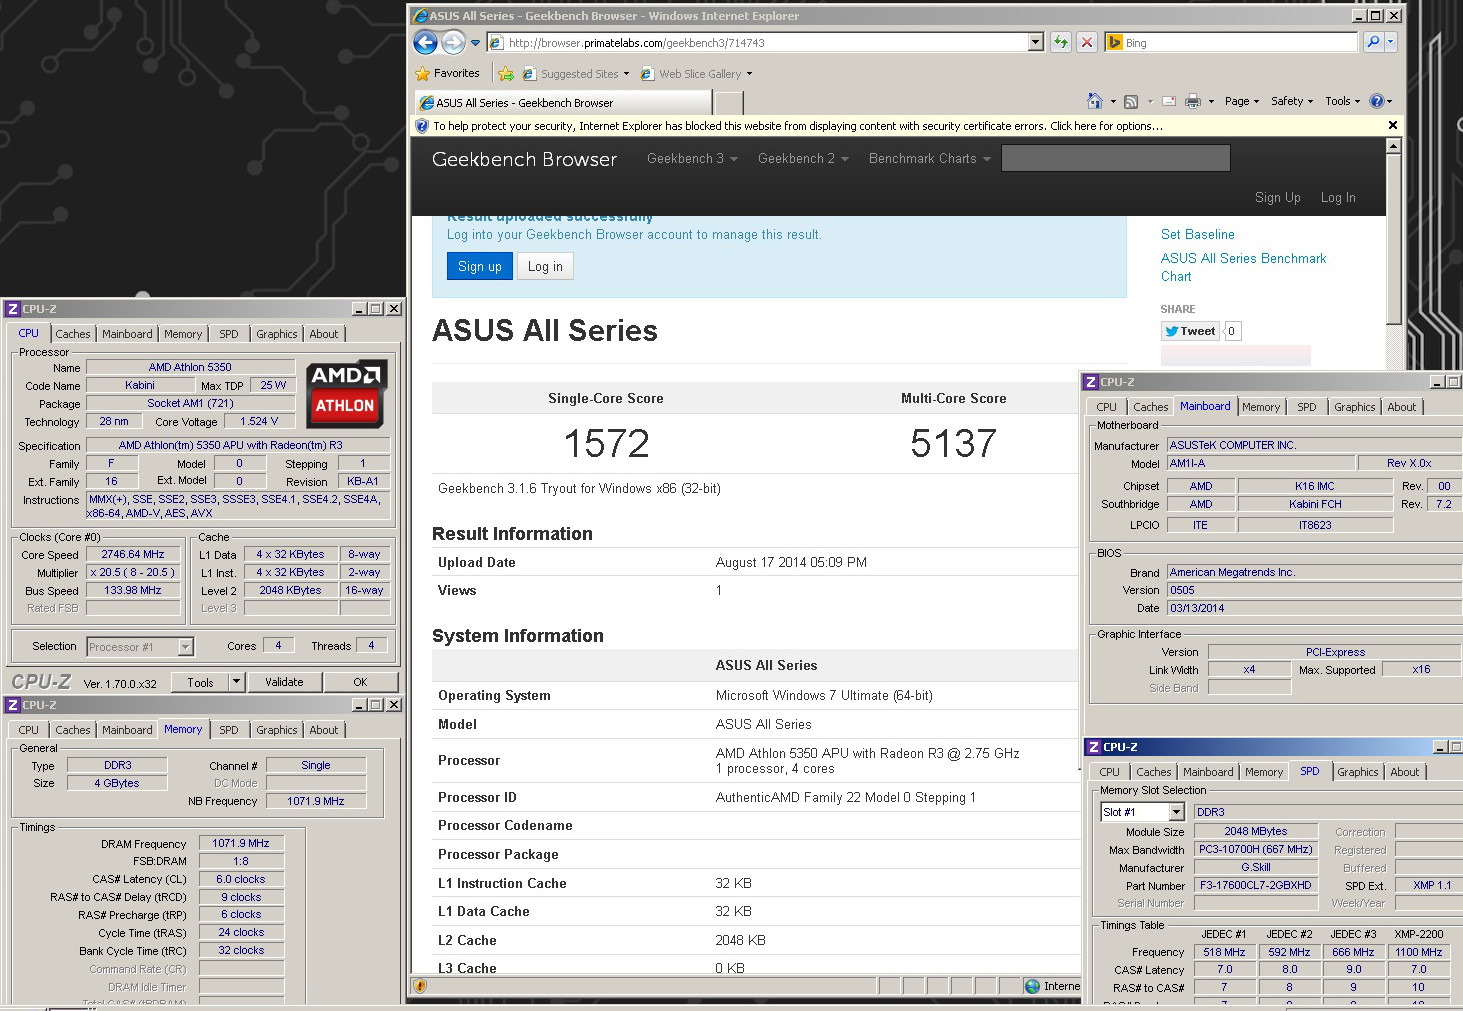Open the Geekbench 2 menu

click(803, 158)
